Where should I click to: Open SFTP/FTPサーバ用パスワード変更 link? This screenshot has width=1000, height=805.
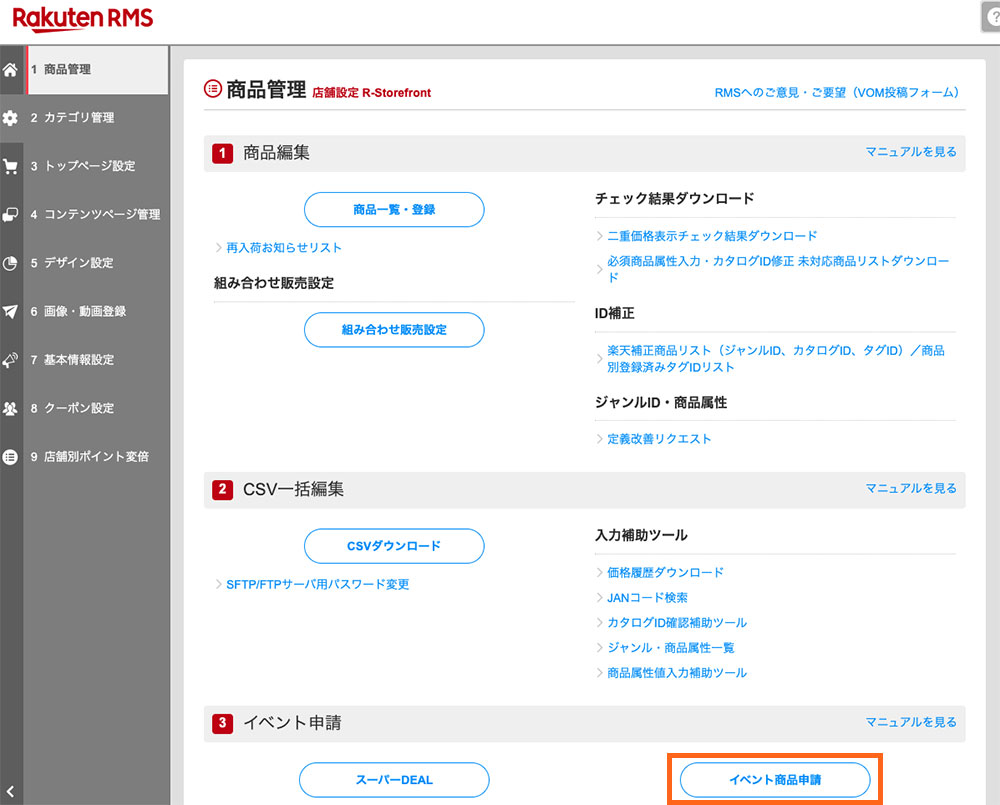318,584
